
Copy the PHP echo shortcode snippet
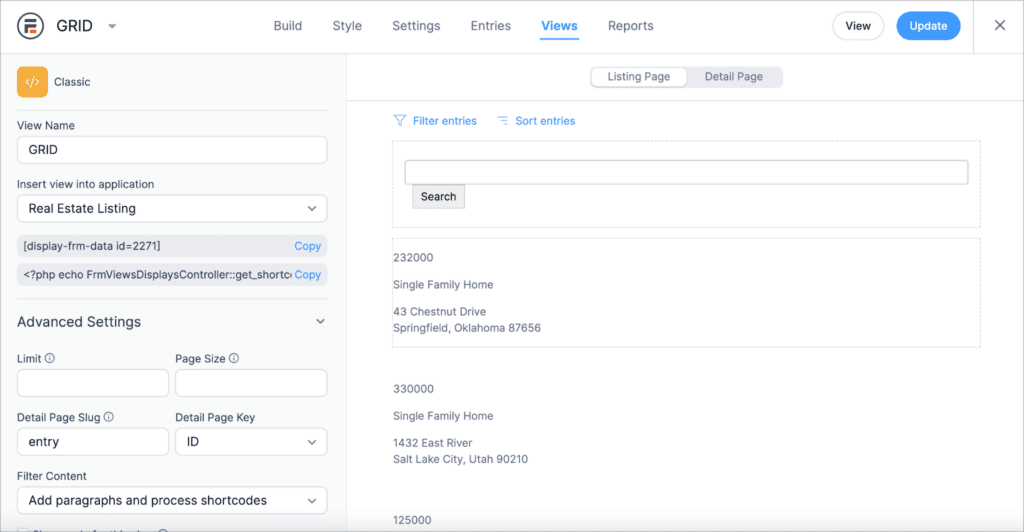(307, 275)
